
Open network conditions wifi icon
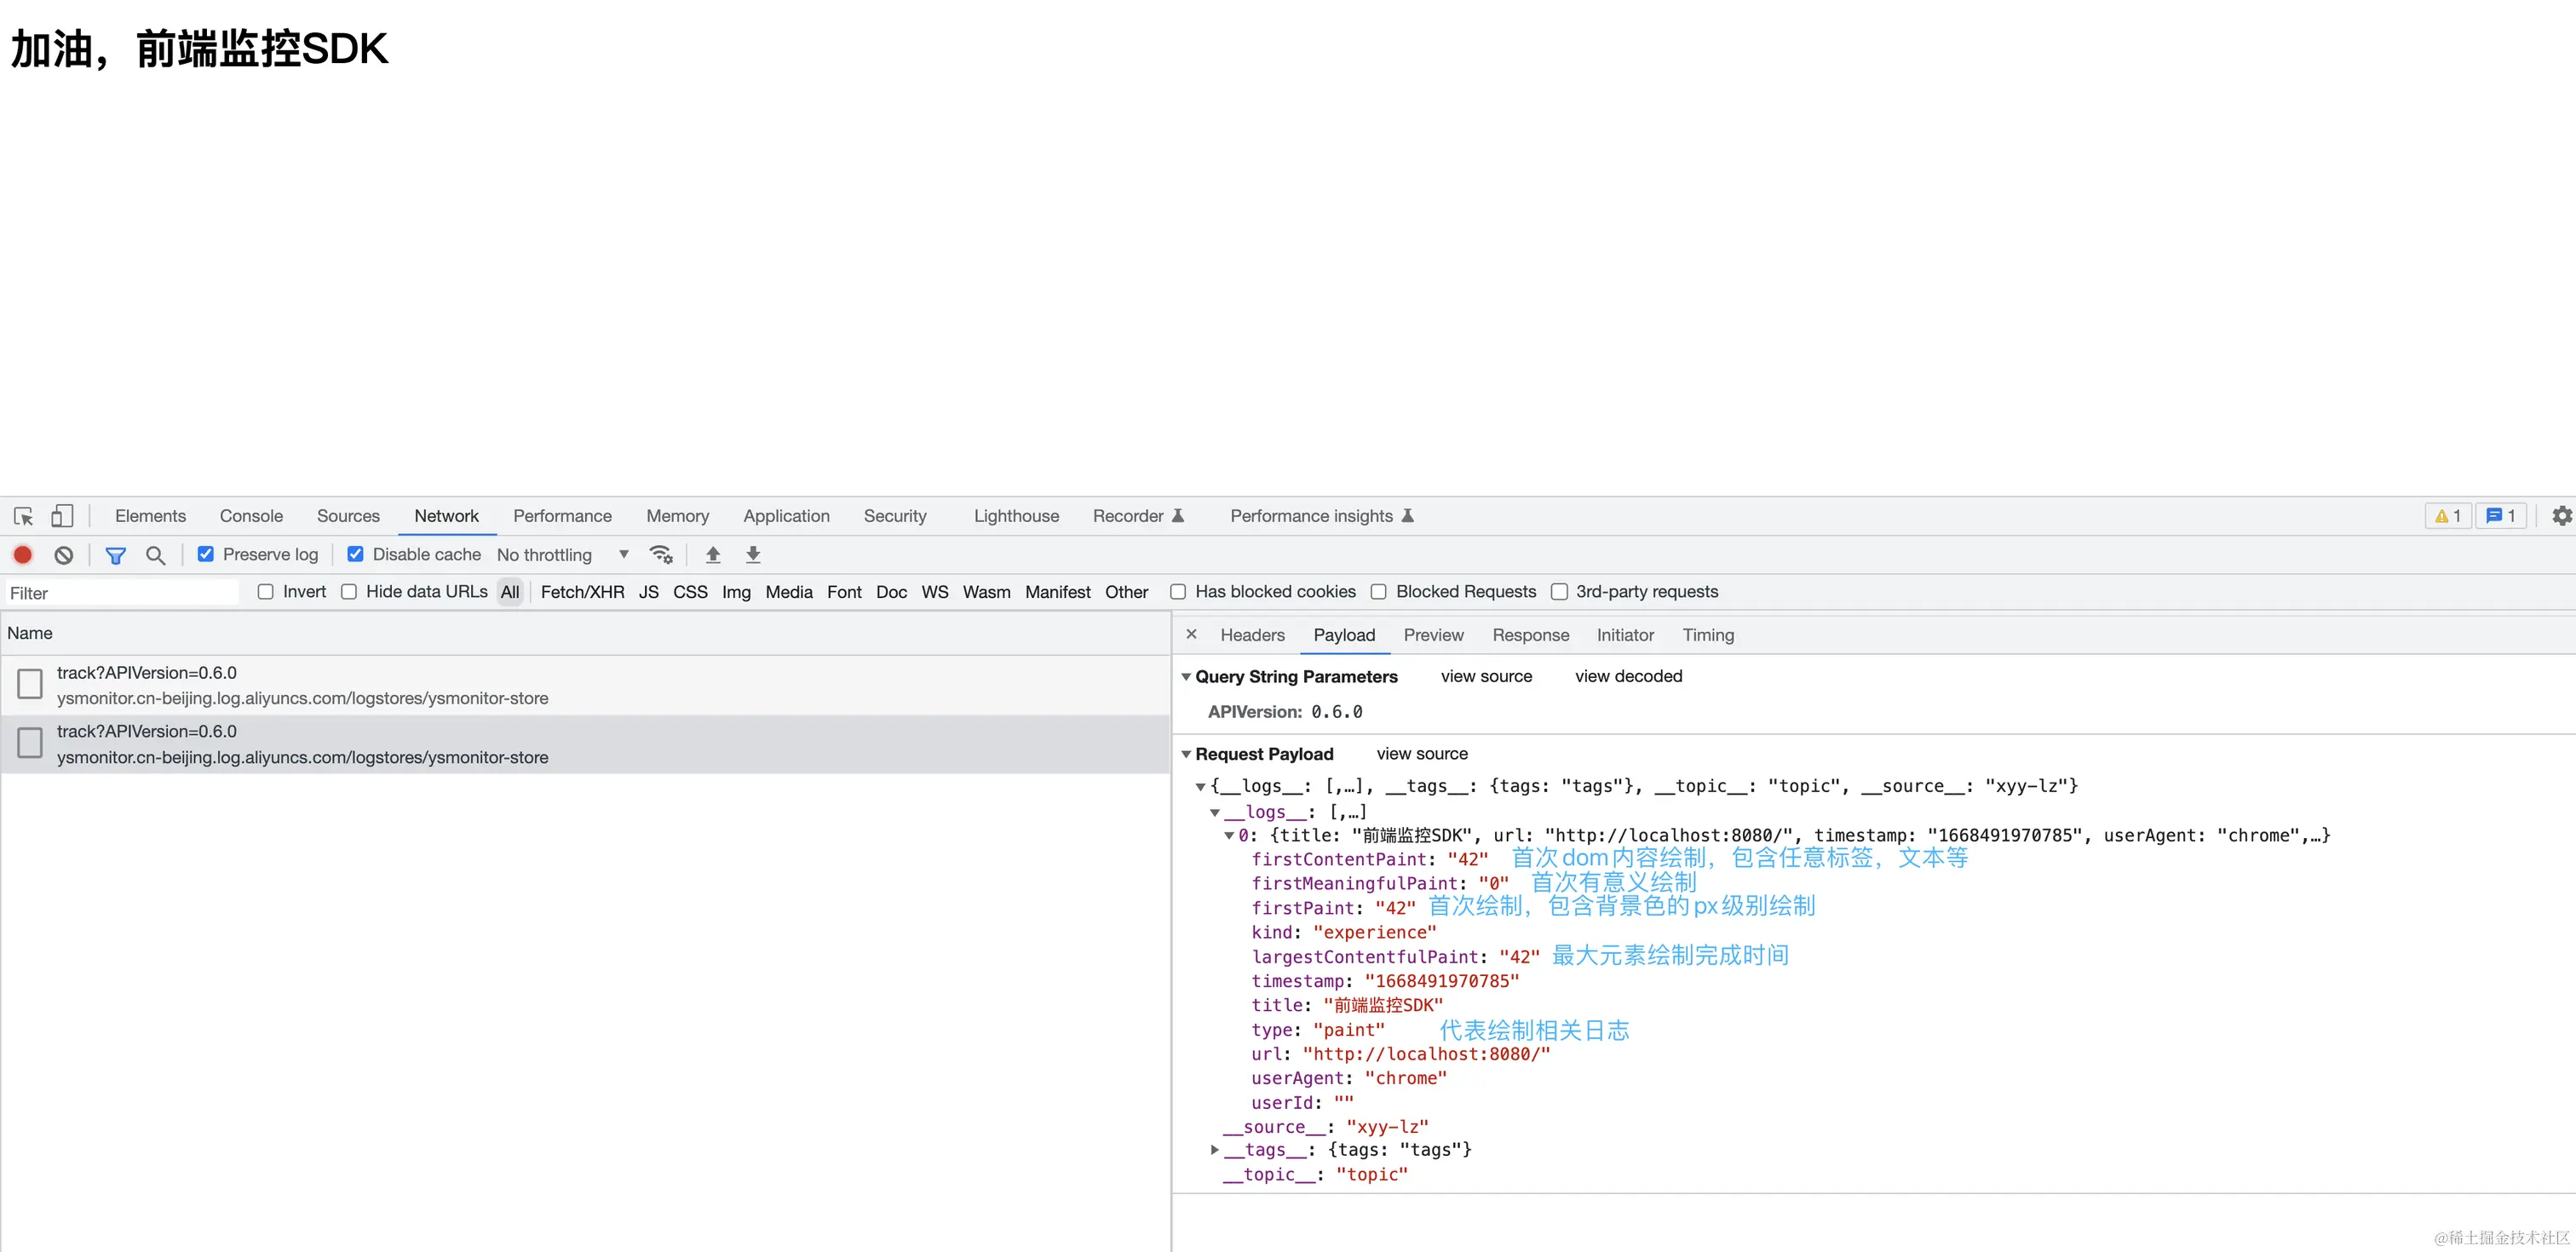661,554
